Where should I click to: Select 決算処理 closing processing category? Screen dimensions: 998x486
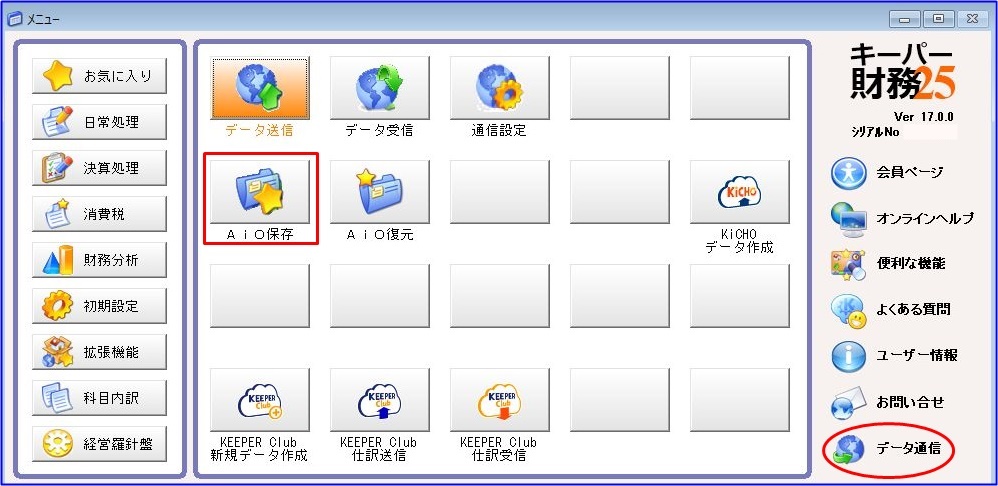pyautogui.click(x=99, y=168)
